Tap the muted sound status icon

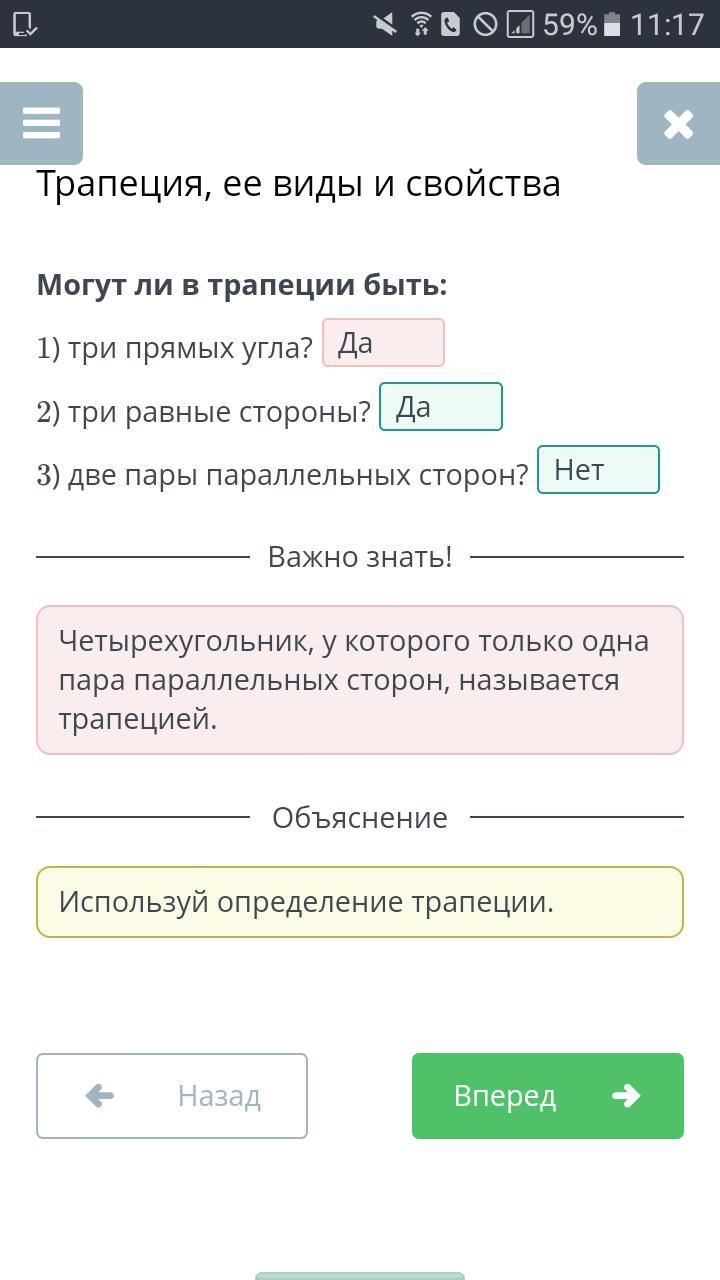(x=384, y=24)
